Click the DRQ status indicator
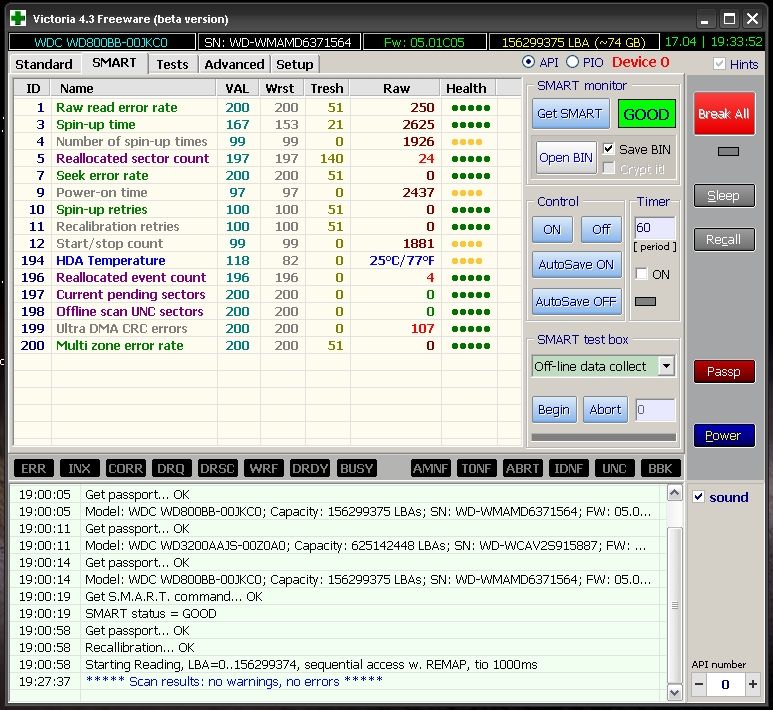This screenshot has height=710, width=773. click(171, 468)
